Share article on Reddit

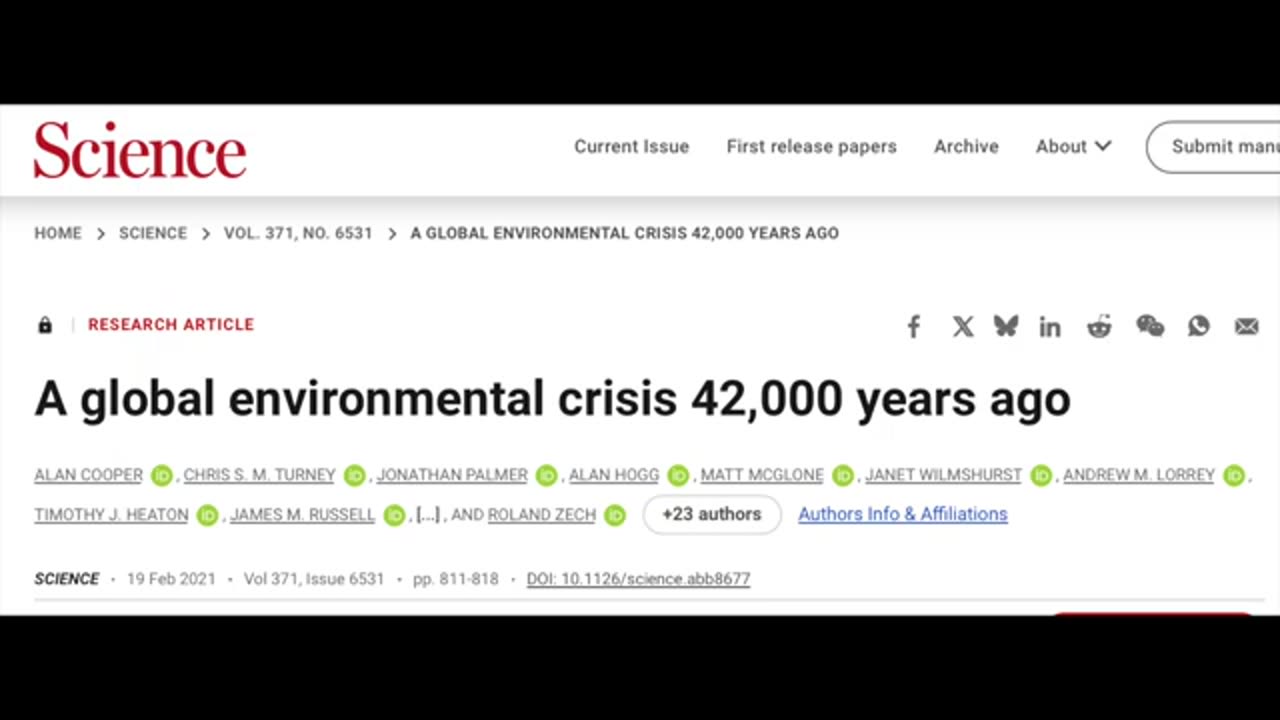1099,326
